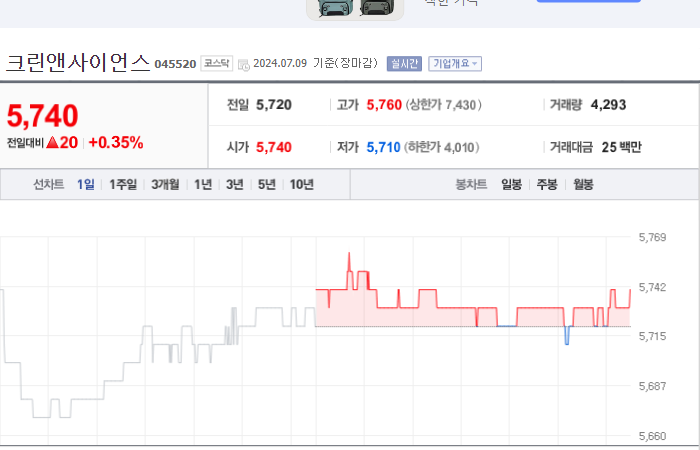Click the 거래대금 value 25 백만

click(621, 147)
